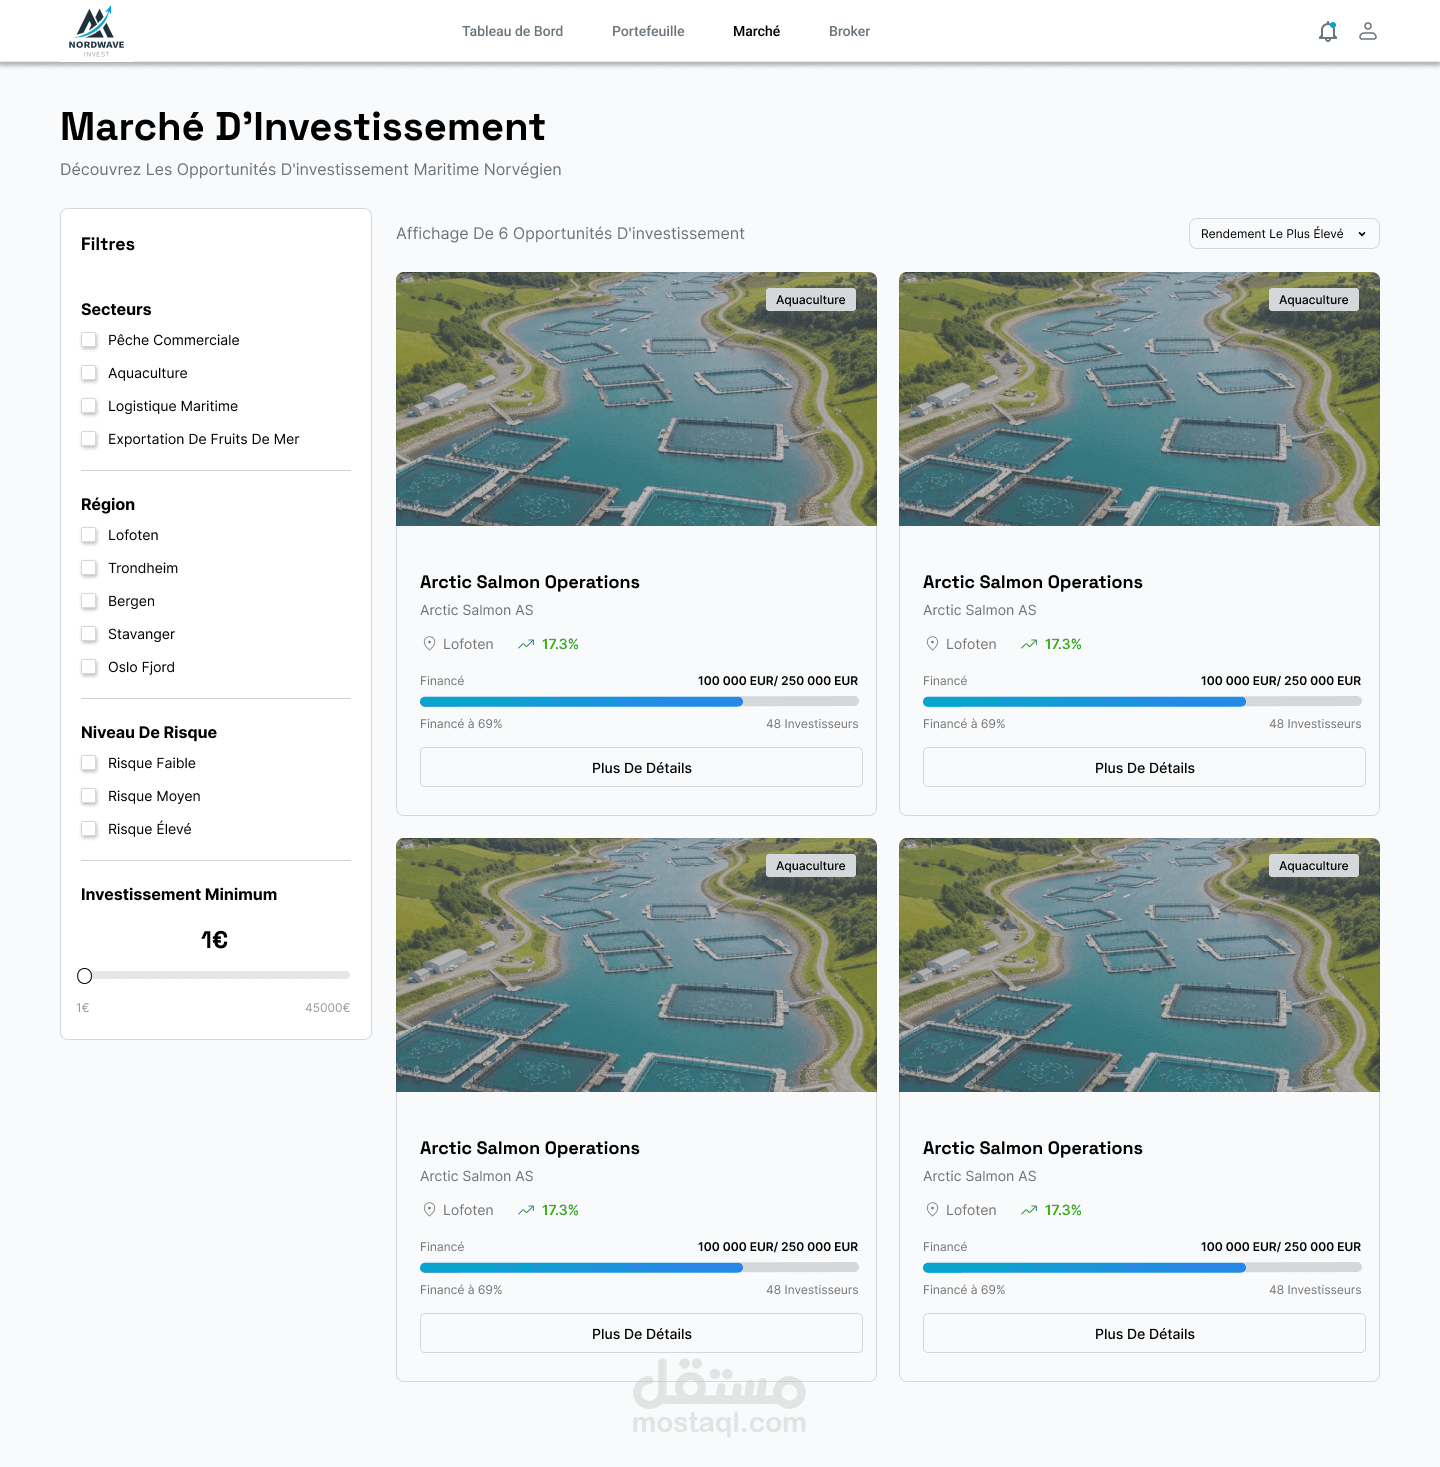Image resolution: width=1440 pixels, height=1467 pixels.
Task: Click Financé à 69% in bottom-left card
Action: tap(461, 1290)
